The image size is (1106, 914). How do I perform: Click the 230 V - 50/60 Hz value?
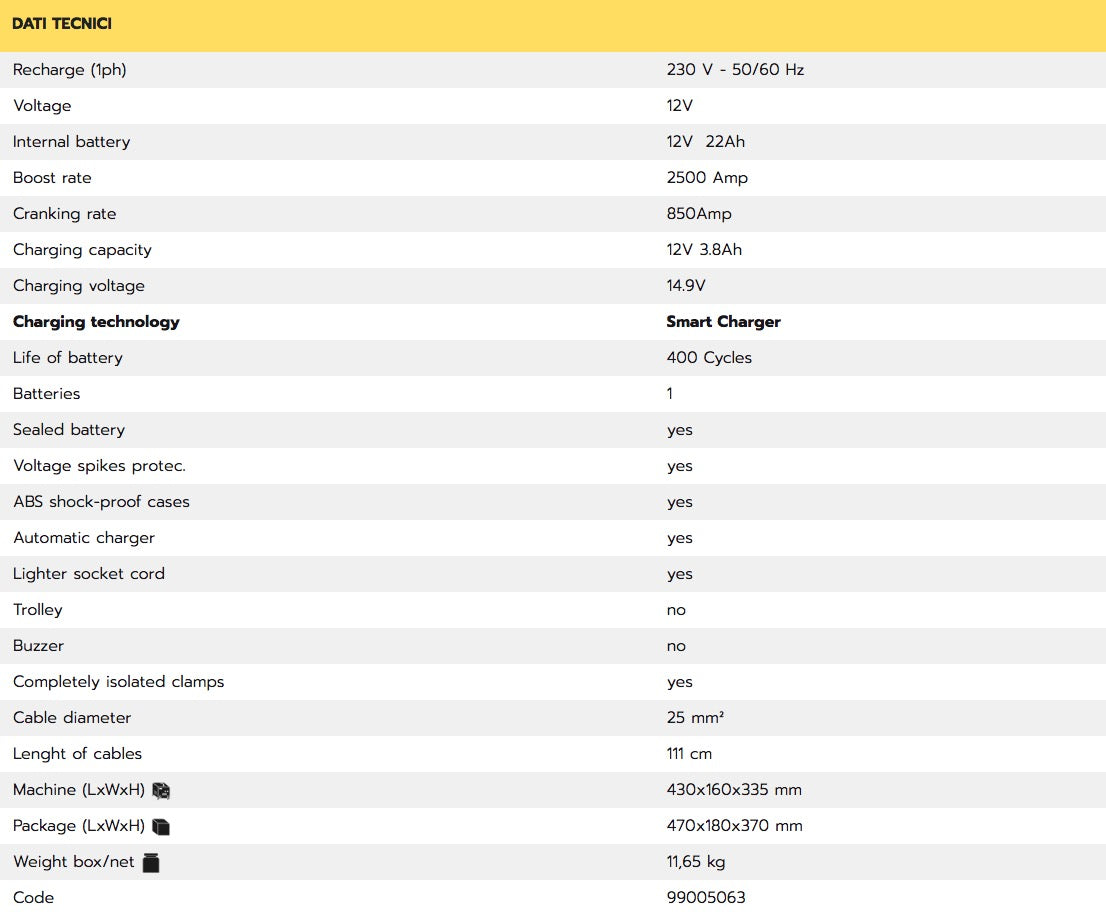pyautogui.click(x=735, y=70)
